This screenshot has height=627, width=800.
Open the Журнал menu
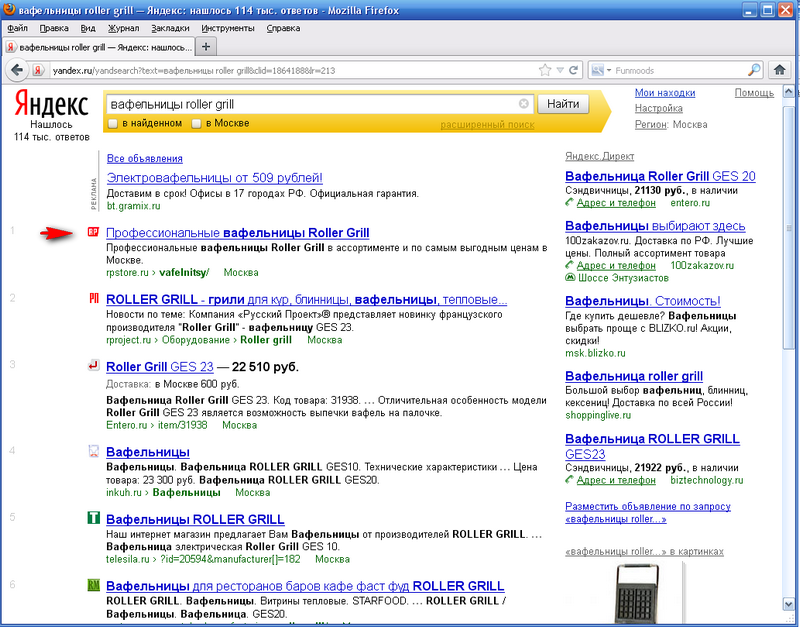(123, 28)
